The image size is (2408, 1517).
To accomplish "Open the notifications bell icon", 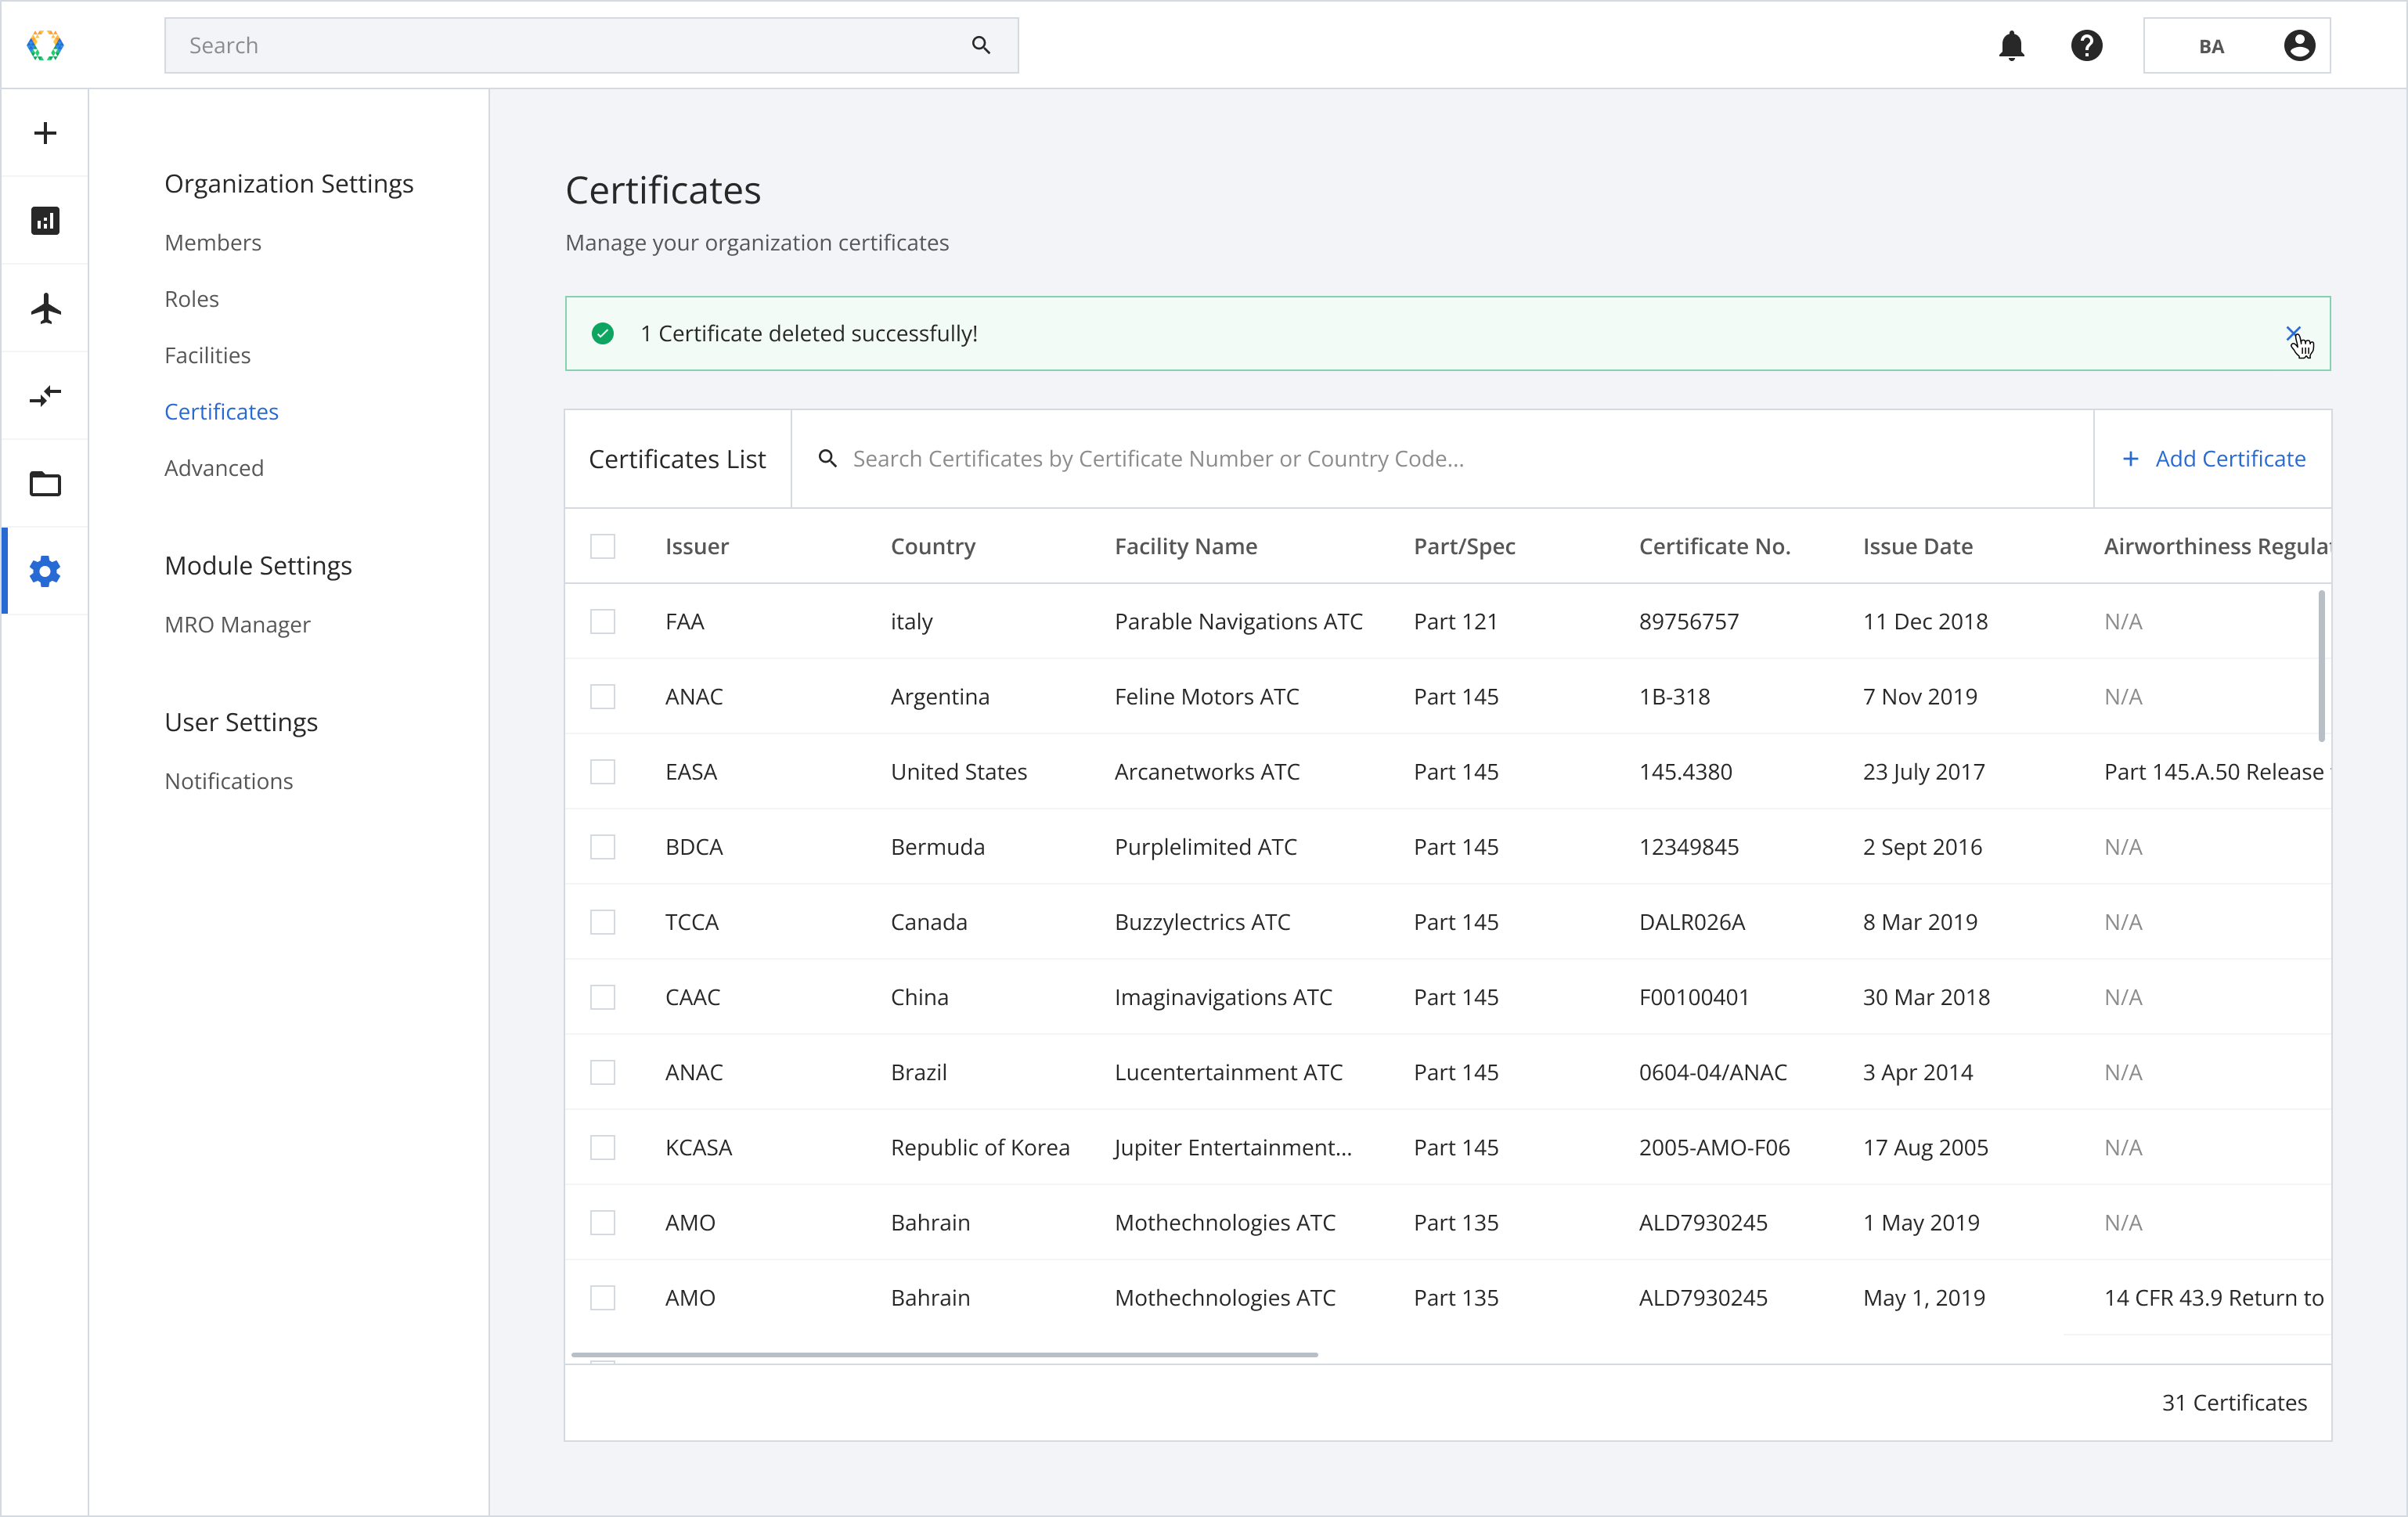I will click(x=2012, y=45).
